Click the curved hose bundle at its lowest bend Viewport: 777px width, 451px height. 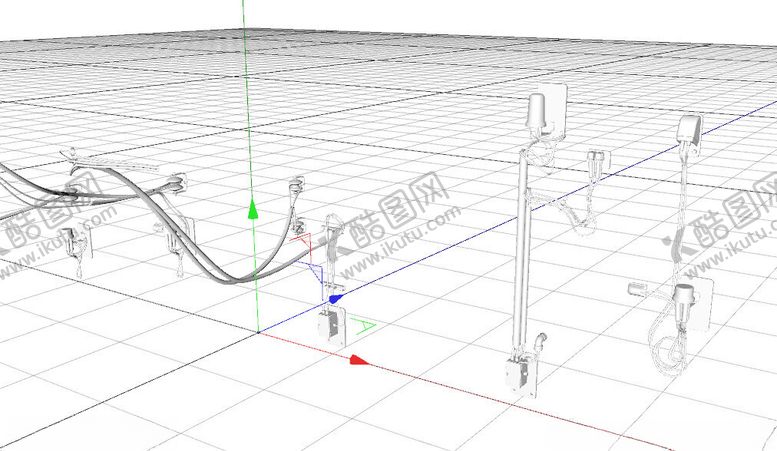click(x=238, y=276)
